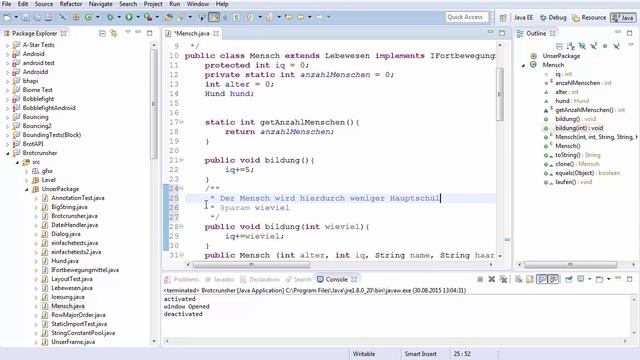Switch to the Declaration tab

pyautogui.click(x=260, y=280)
